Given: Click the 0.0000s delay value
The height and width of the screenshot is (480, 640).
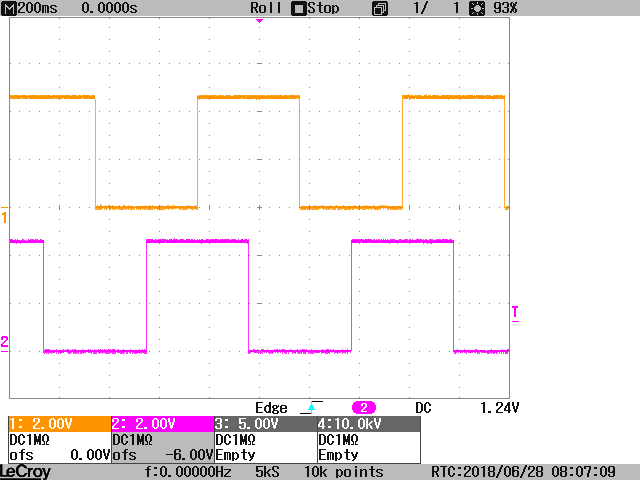Looking at the screenshot, I should tap(109, 8).
